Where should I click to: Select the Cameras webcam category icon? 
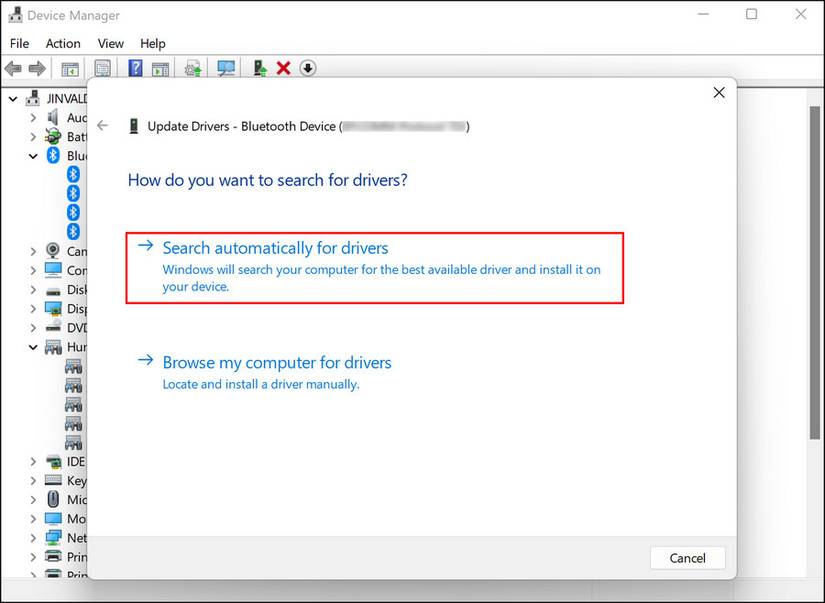[x=53, y=251]
